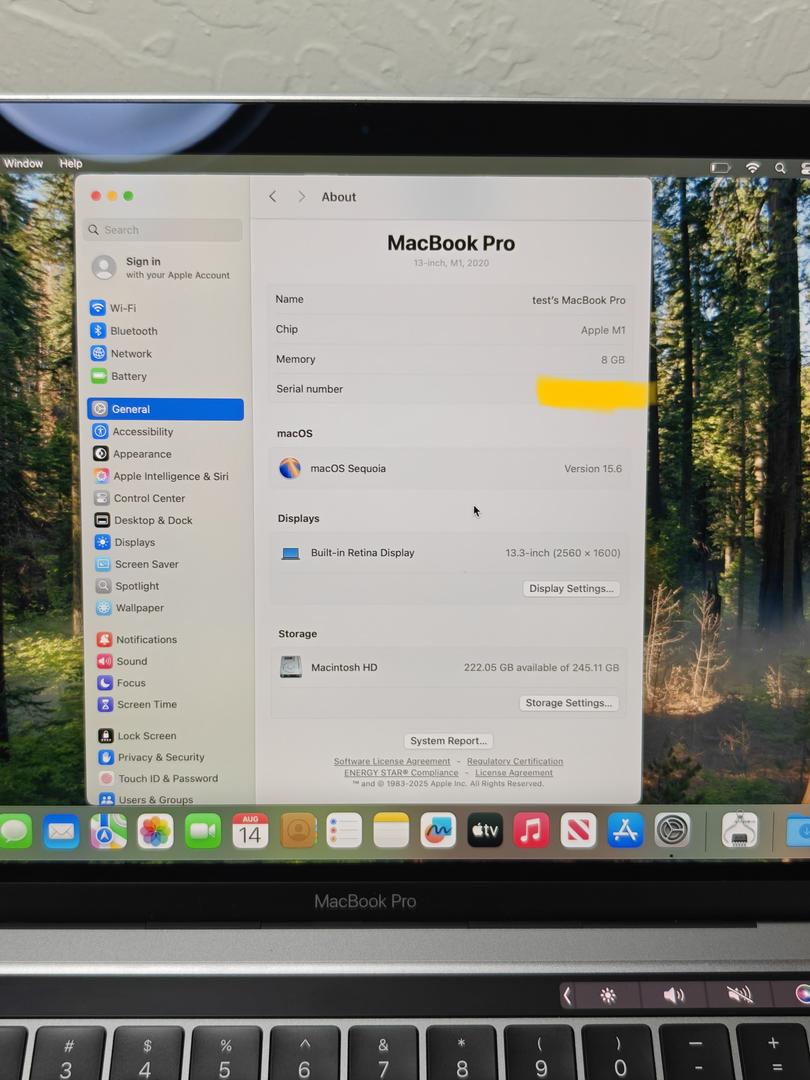
Task: Go back with the left chevron
Action: point(273,196)
